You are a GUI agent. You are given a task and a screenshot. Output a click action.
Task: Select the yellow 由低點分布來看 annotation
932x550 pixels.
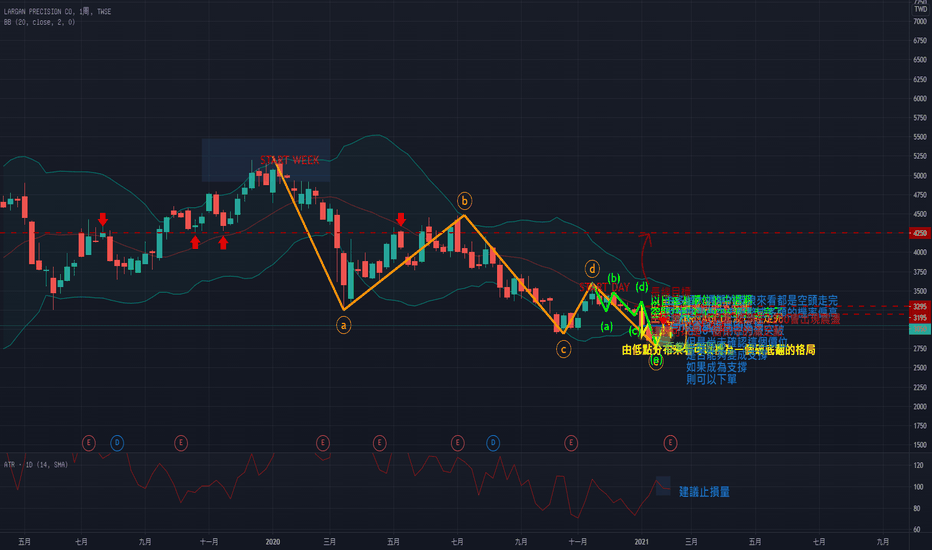719,350
